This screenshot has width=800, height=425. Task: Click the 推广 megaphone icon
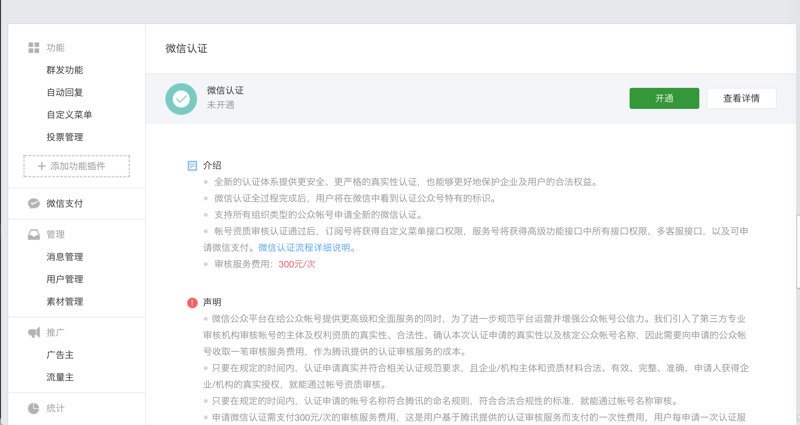click(x=34, y=333)
